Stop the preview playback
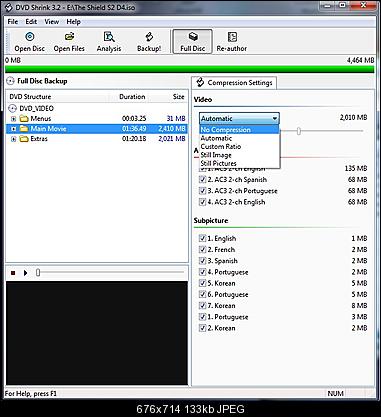This screenshot has height=417, width=381. click(13, 273)
